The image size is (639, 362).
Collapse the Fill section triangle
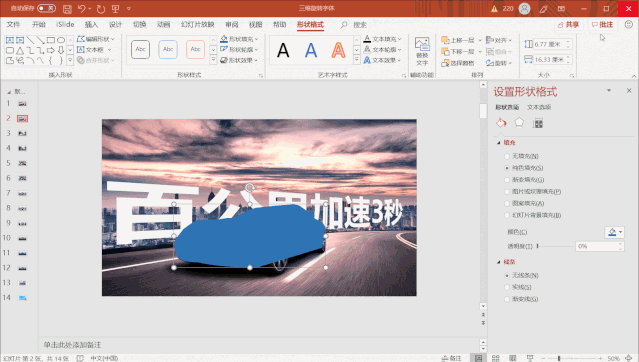coord(498,143)
